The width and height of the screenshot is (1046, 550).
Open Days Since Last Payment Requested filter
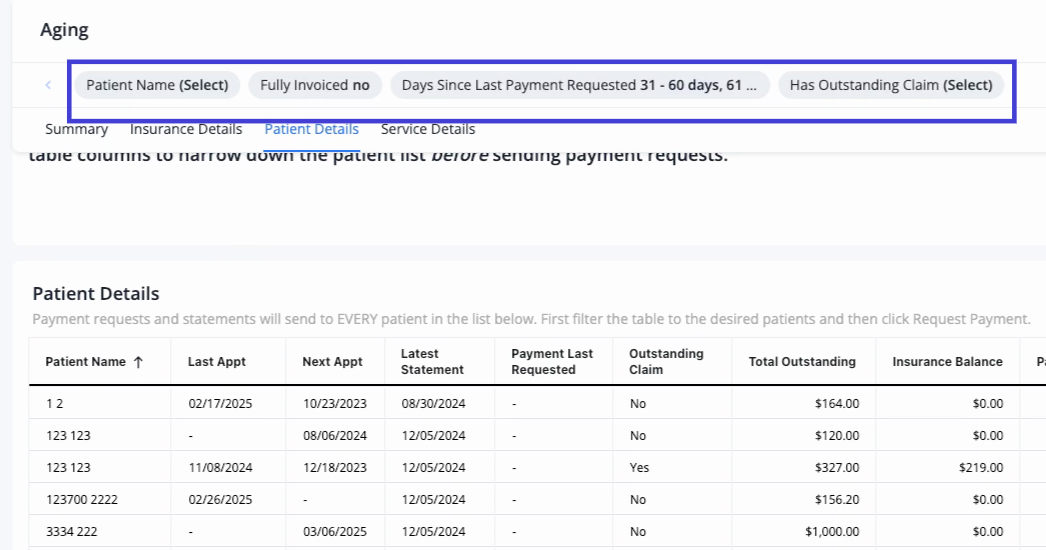(579, 85)
